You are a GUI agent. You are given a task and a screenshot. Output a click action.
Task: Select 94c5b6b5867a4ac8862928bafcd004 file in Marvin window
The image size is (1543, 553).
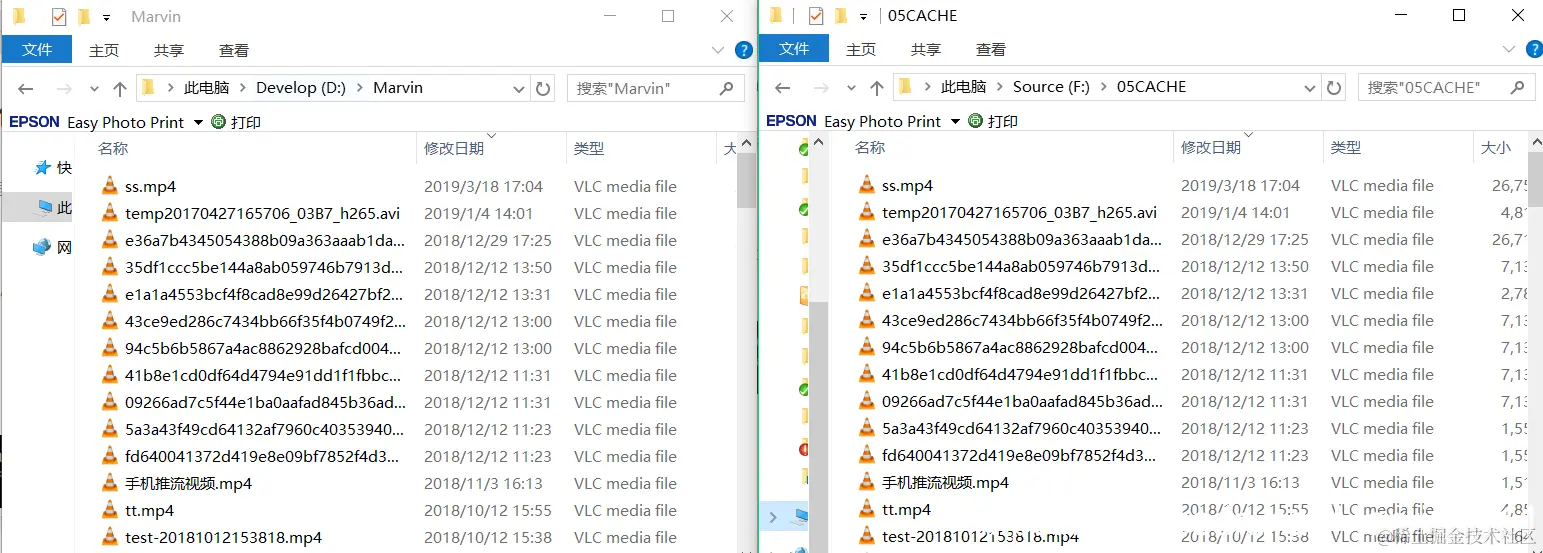tap(265, 348)
